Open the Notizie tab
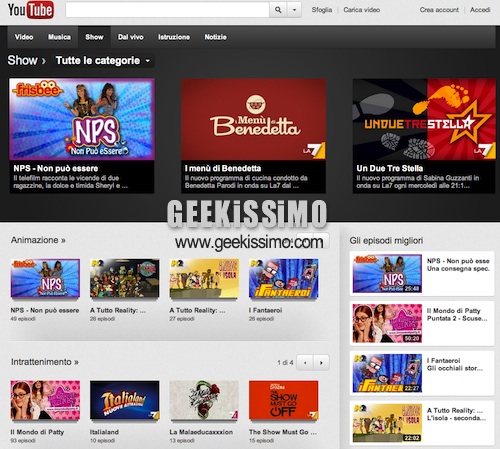The height and width of the screenshot is (449, 500). pos(216,37)
